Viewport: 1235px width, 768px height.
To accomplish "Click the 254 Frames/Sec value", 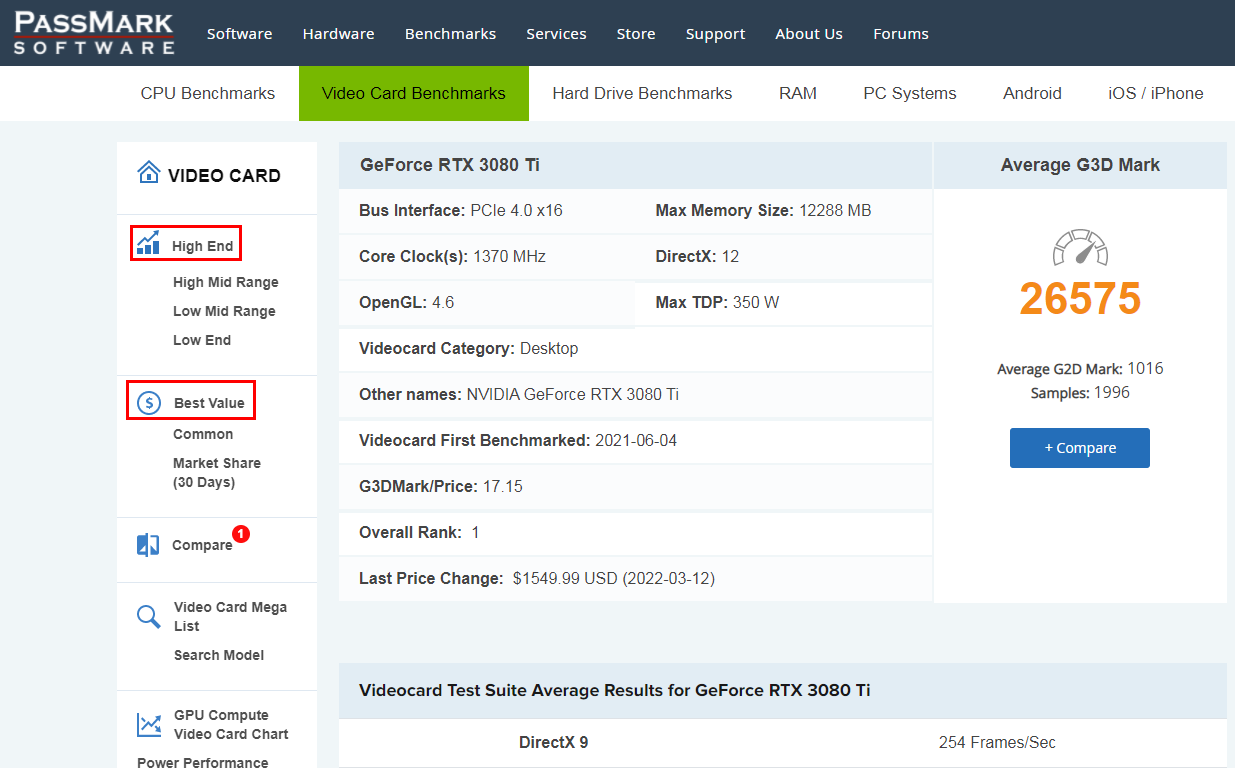I will coord(997,742).
